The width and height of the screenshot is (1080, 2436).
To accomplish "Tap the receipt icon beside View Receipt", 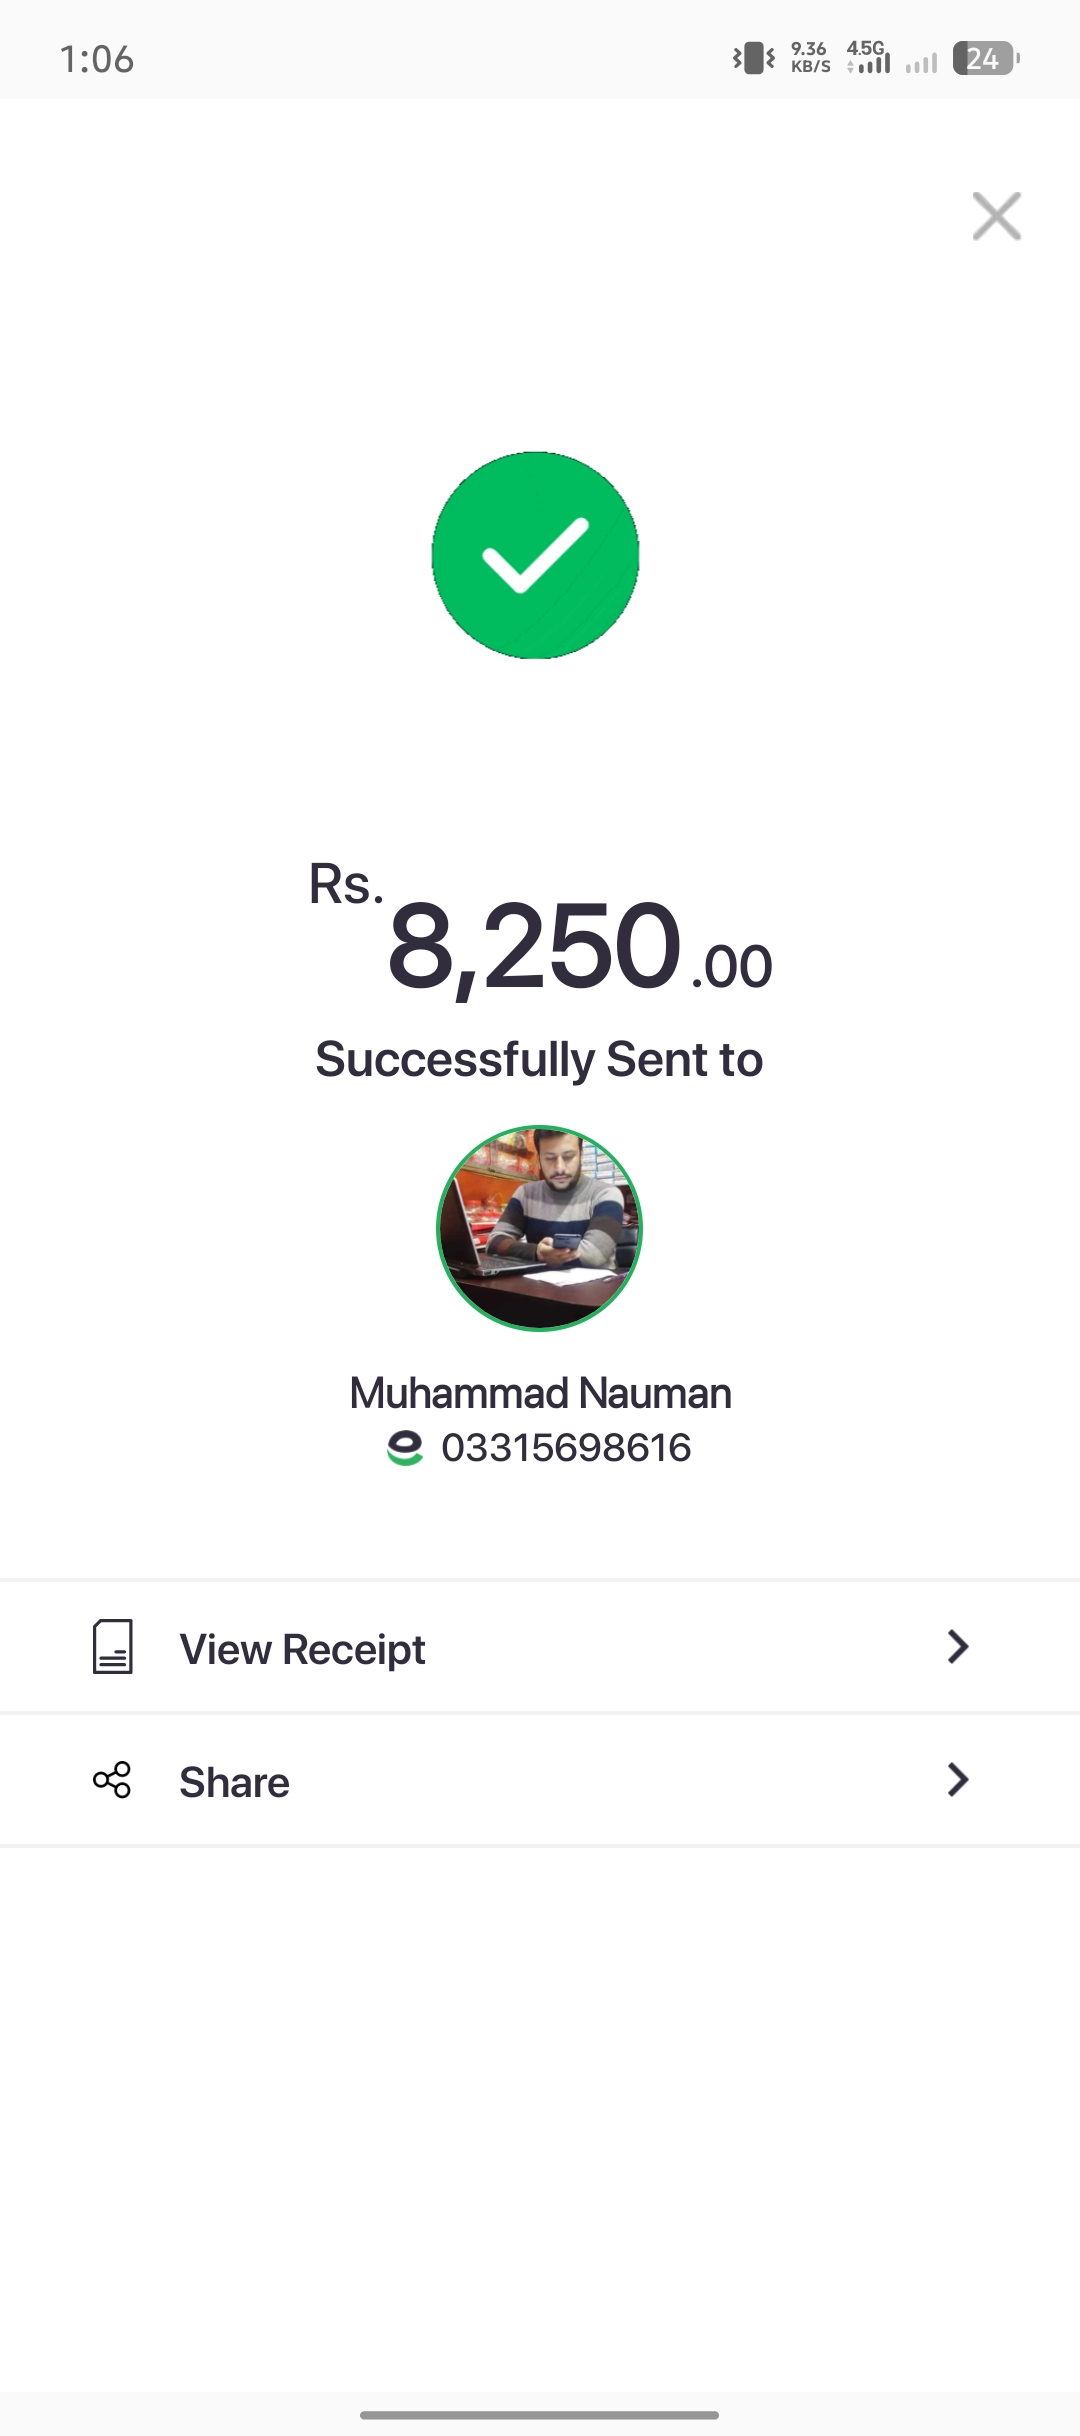I will point(113,1647).
